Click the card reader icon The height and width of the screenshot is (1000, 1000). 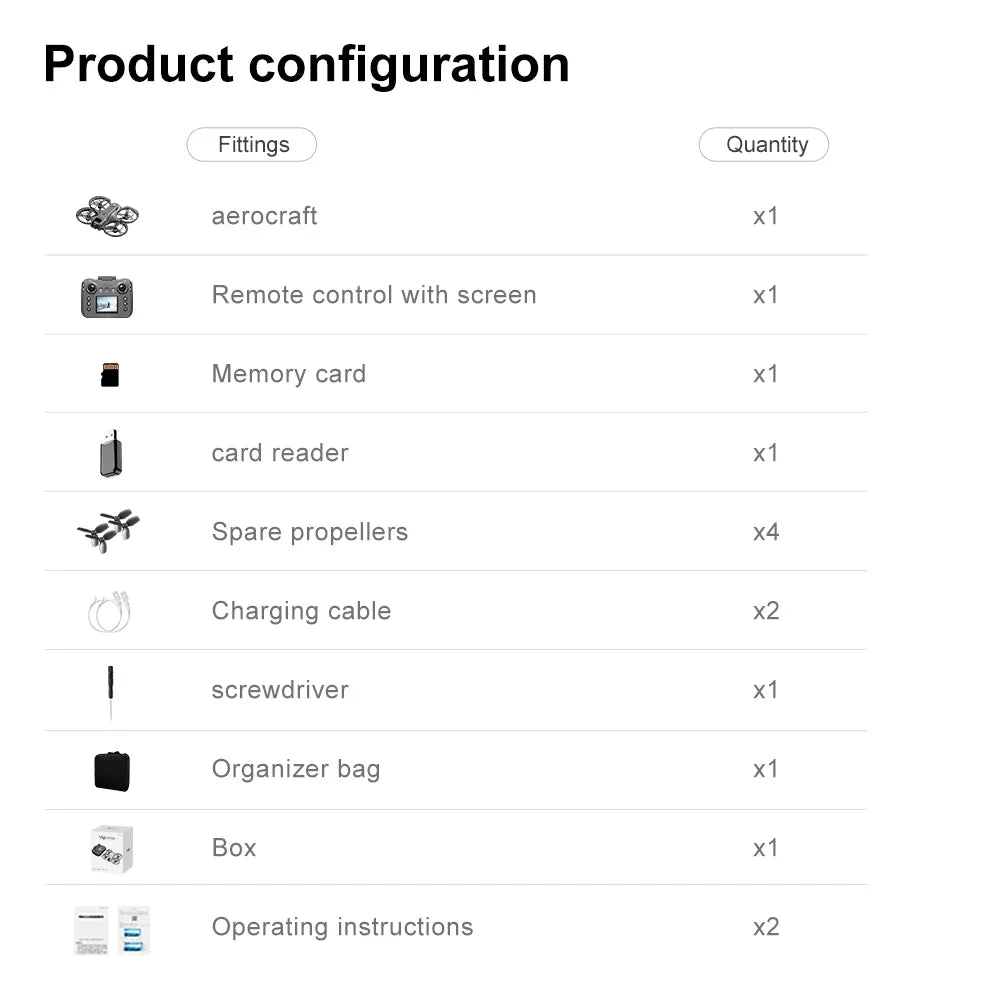111,454
